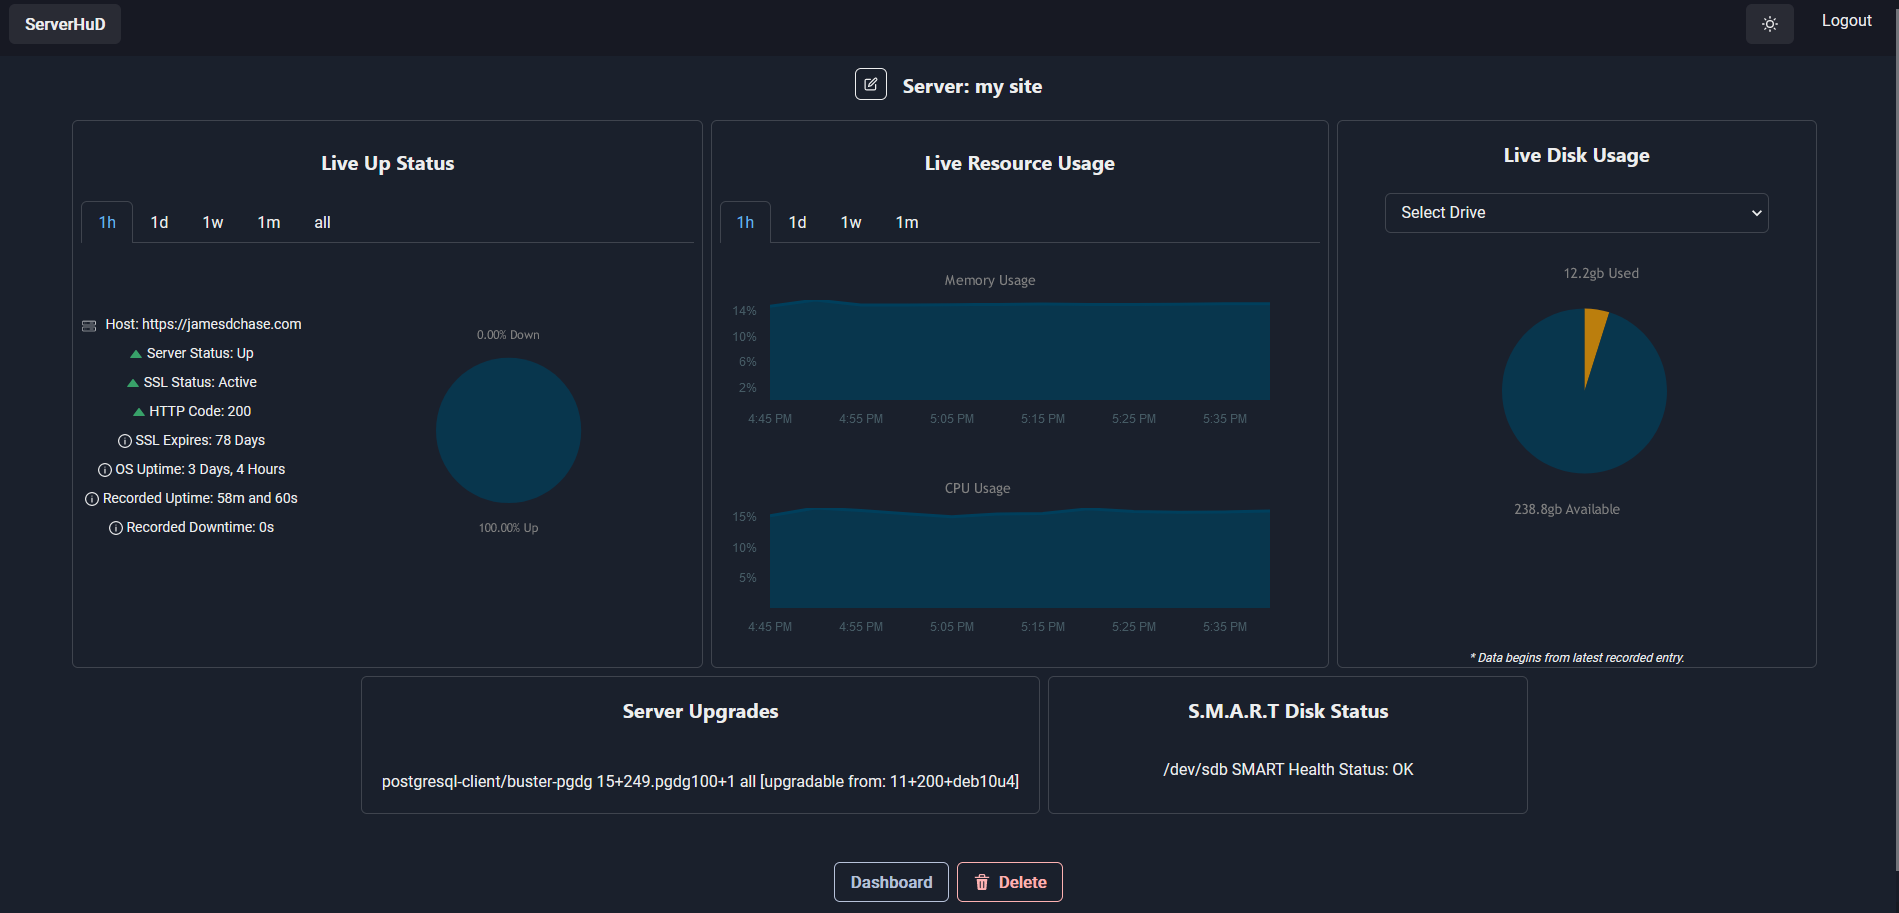Click '100.00% Up' chart label
The width and height of the screenshot is (1899, 913).
click(x=508, y=528)
